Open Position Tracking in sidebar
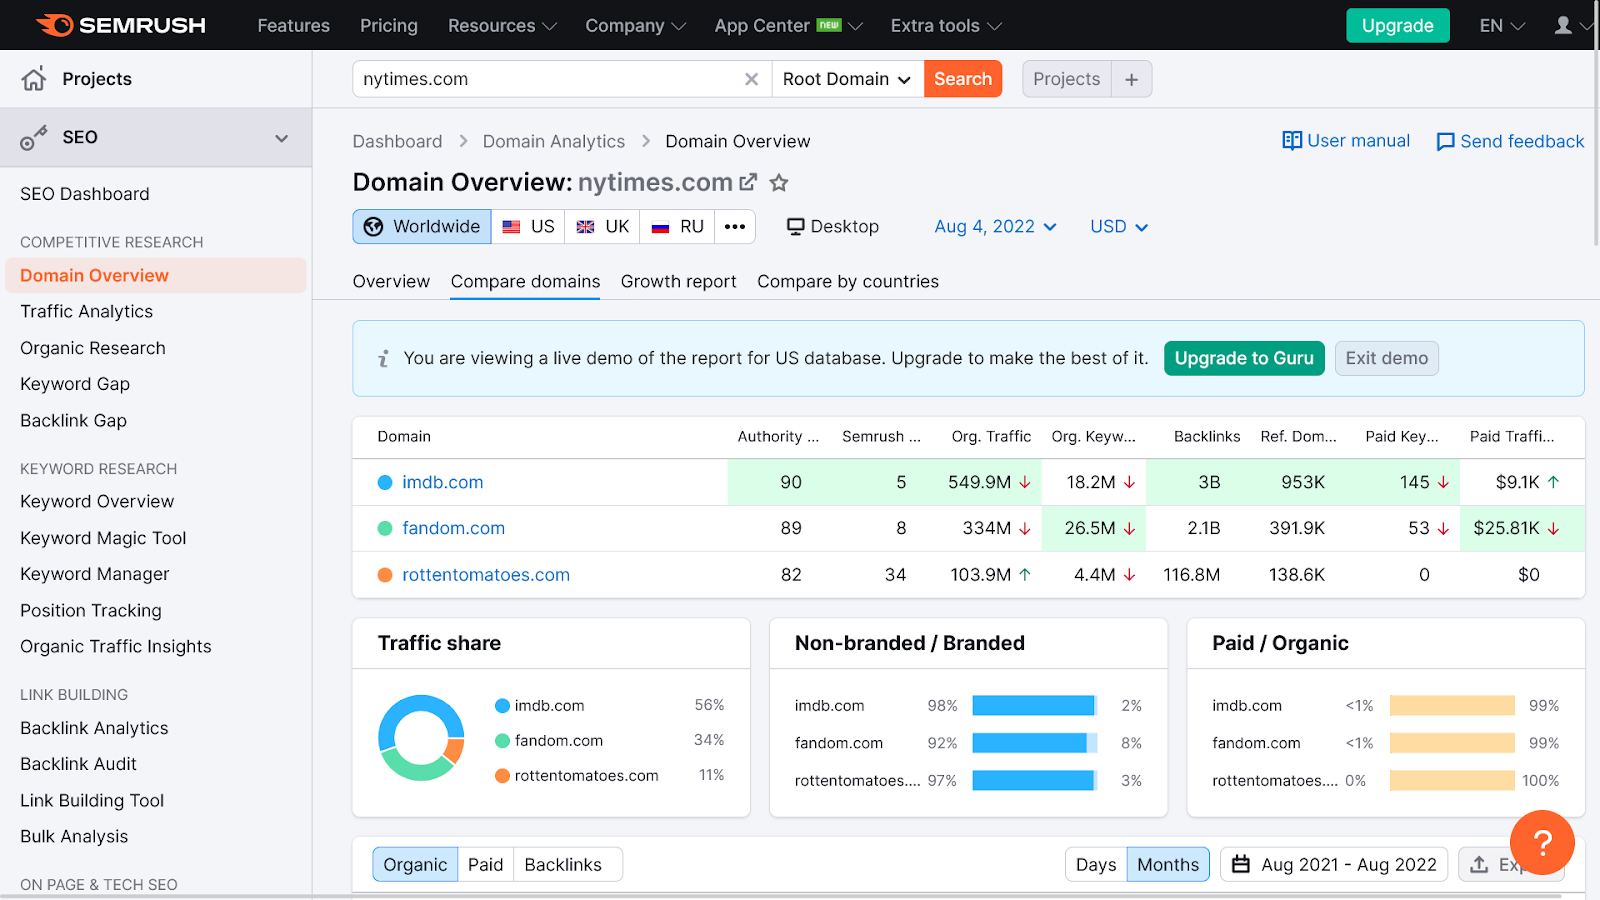 pos(91,611)
